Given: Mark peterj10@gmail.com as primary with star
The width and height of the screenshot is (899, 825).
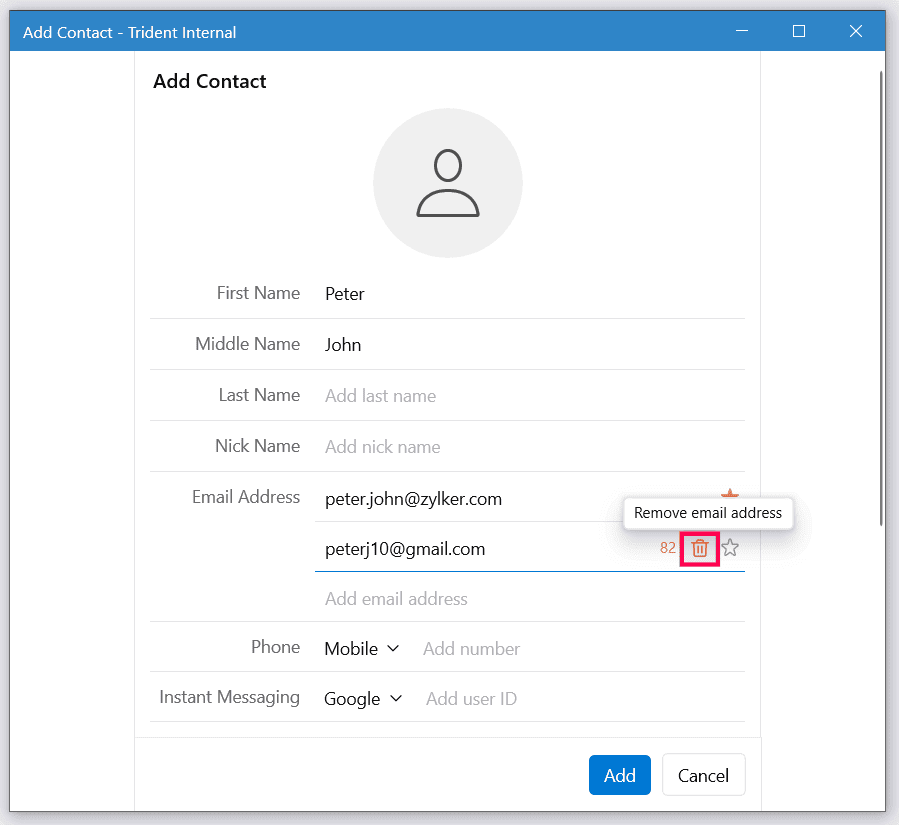Looking at the screenshot, I should (730, 548).
